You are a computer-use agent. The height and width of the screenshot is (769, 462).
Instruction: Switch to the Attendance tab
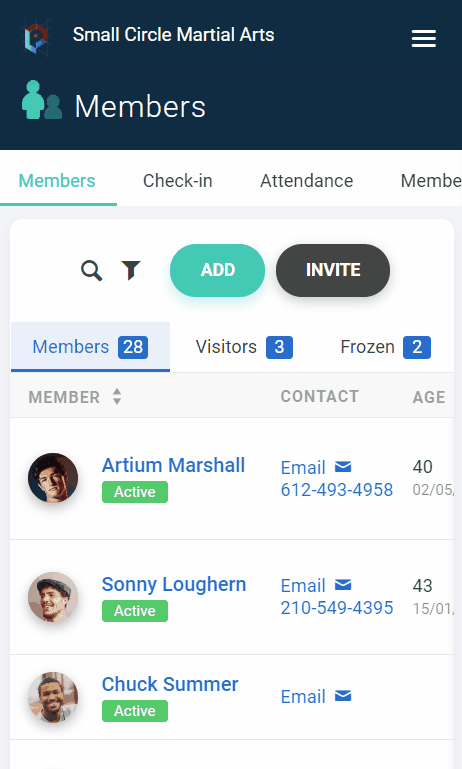tap(307, 180)
